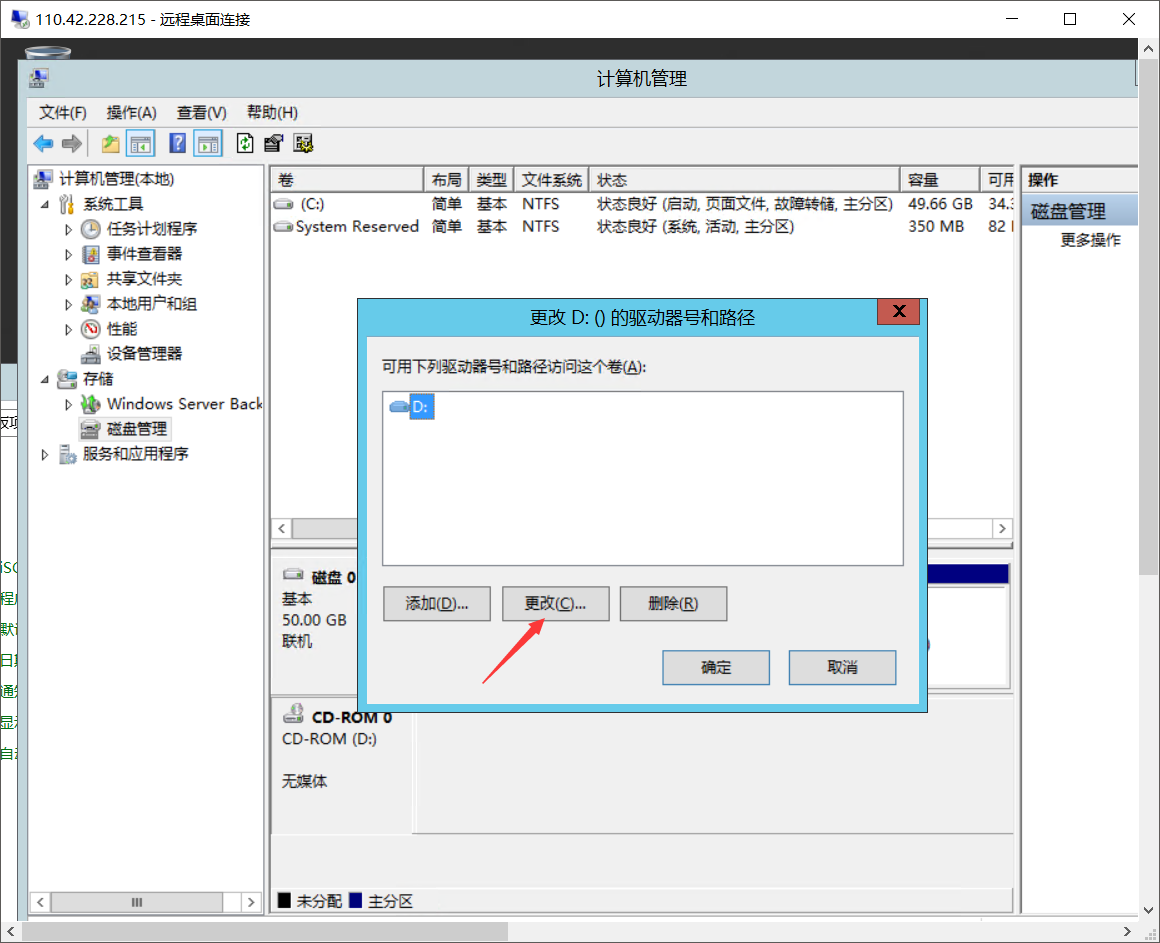Click the green Refresh toolbar icon
Viewport: 1160px width, 943px height.
pyautogui.click(x=245, y=144)
